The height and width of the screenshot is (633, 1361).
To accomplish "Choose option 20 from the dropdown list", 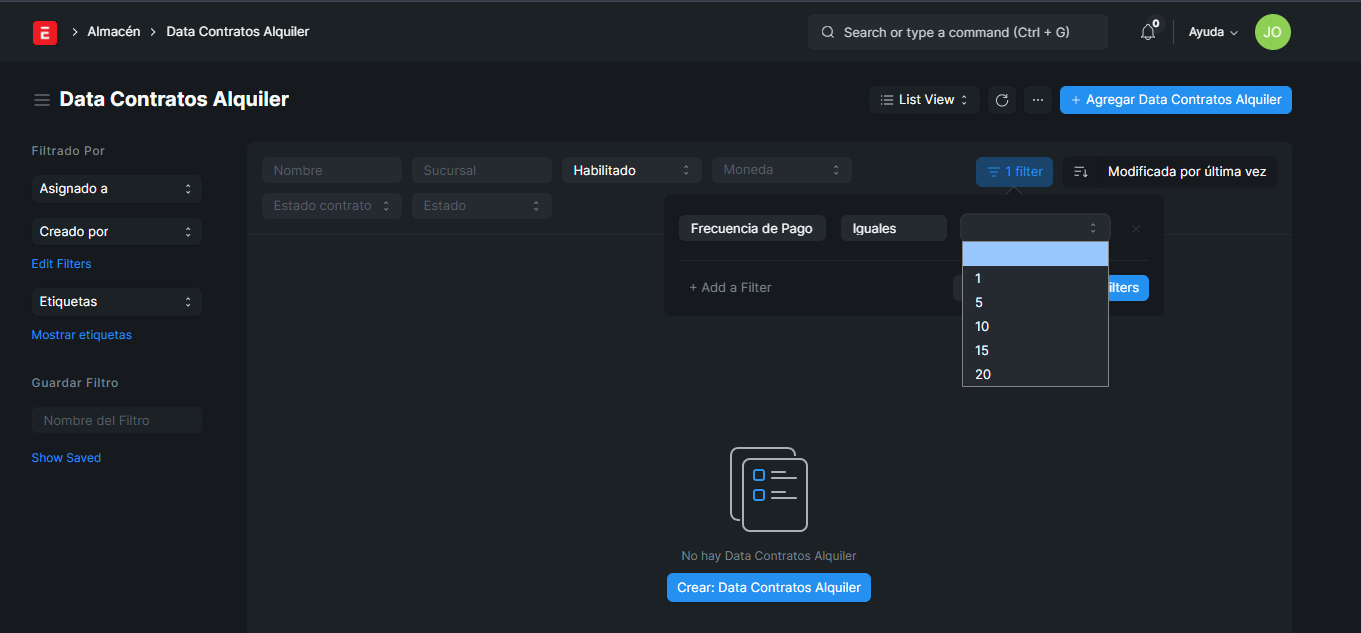I will (x=983, y=375).
